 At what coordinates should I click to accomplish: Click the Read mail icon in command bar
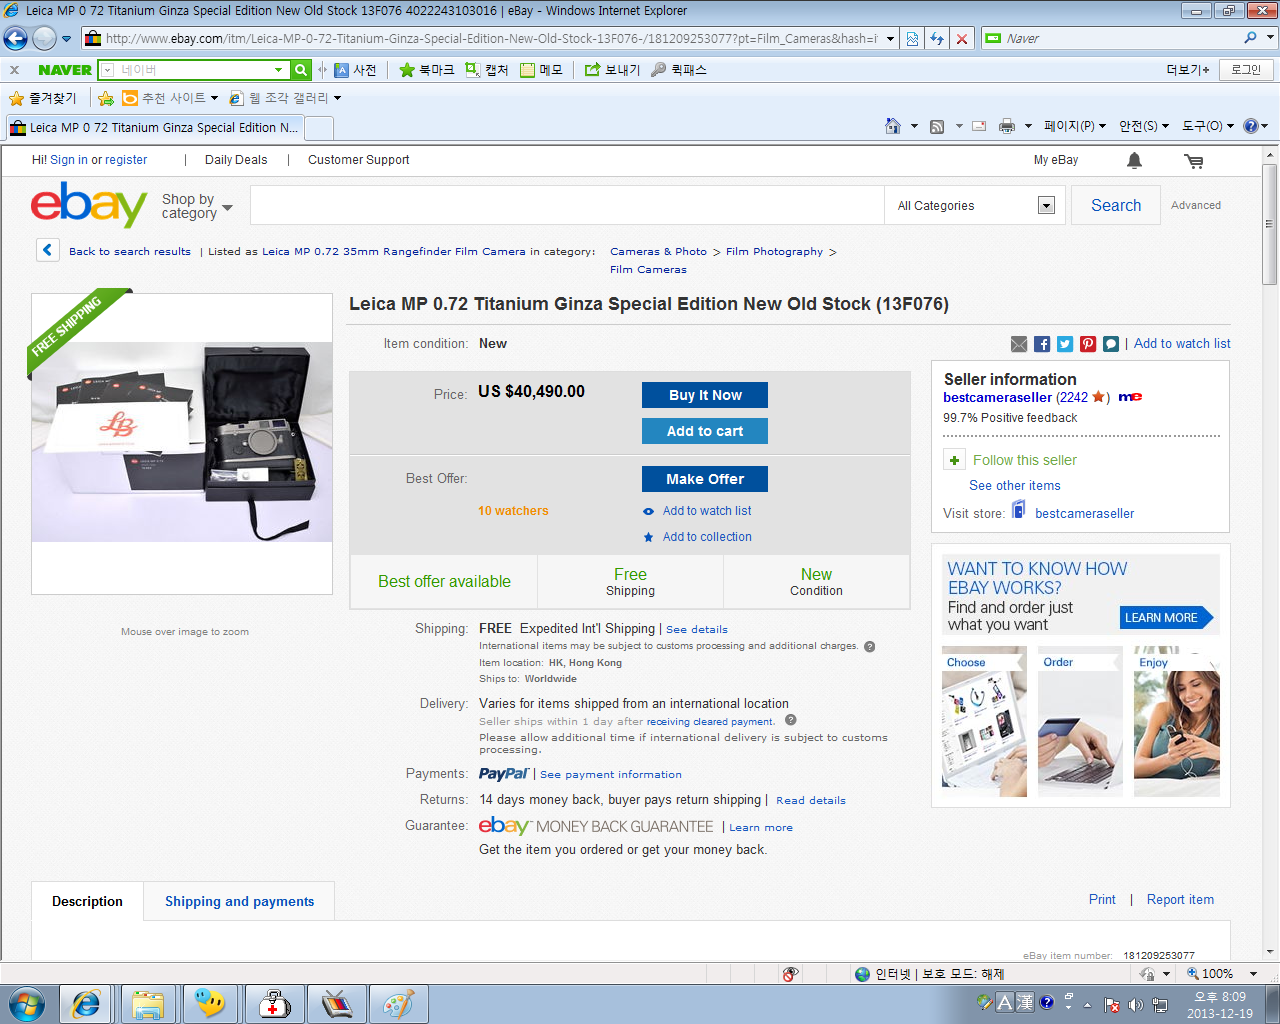pyautogui.click(x=979, y=126)
